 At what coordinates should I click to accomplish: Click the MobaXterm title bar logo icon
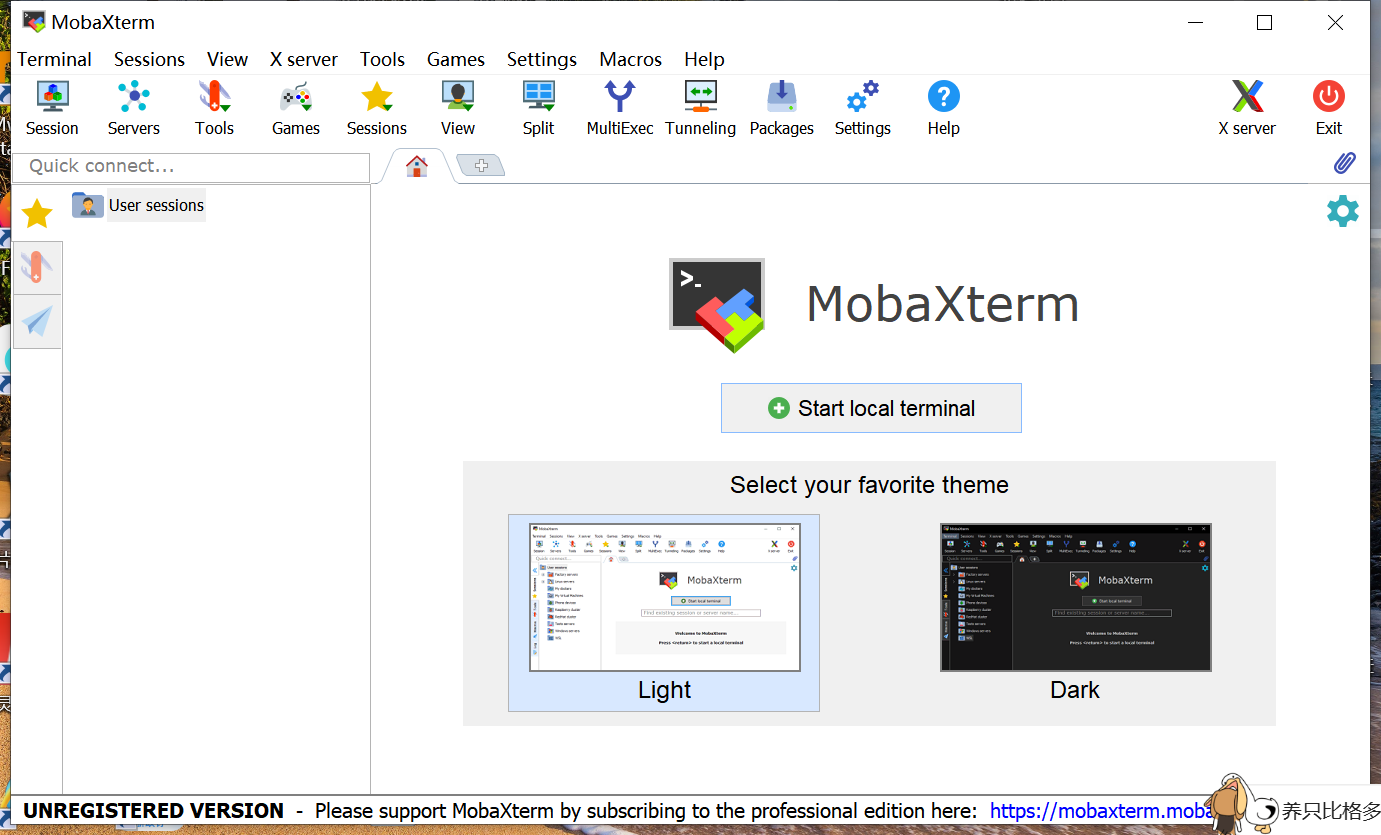[34, 21]
